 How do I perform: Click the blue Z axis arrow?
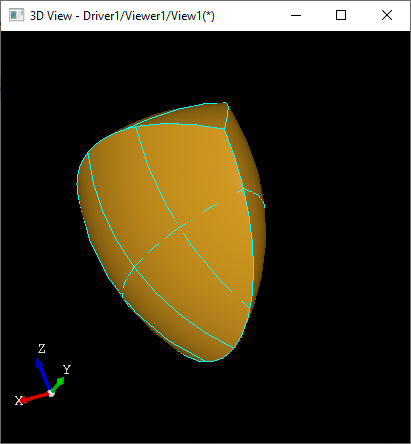43,373
